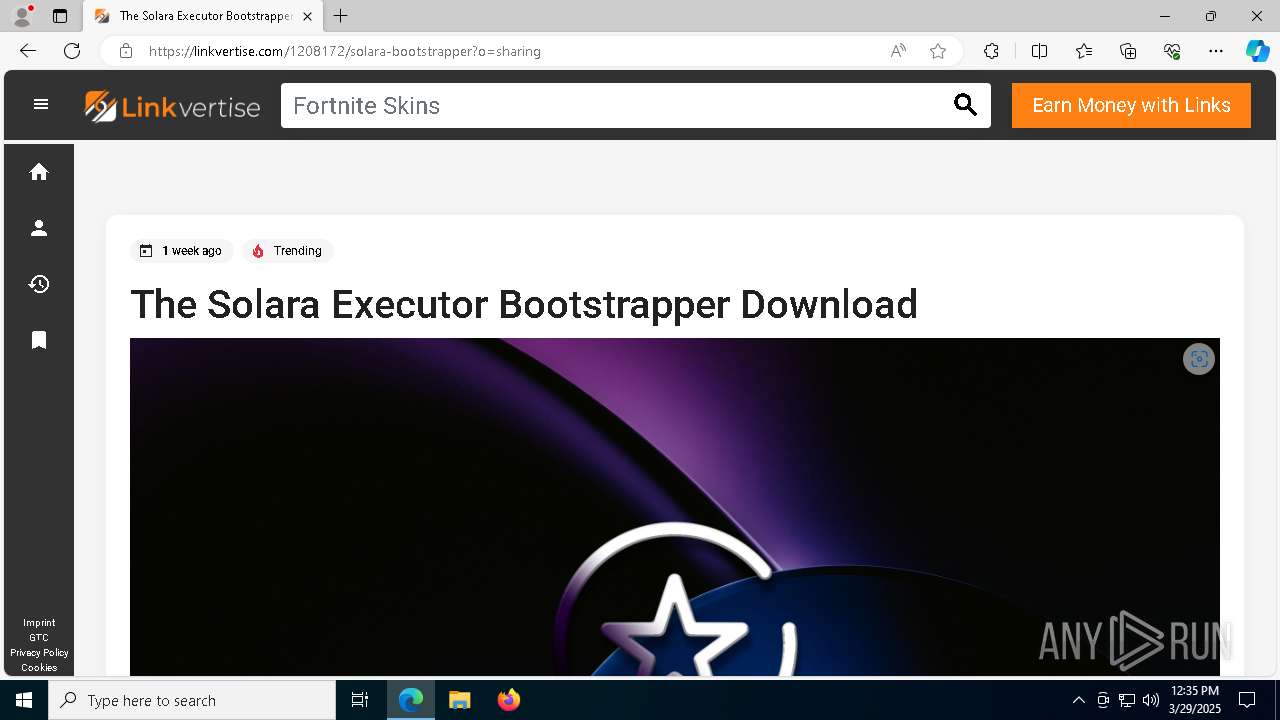The image size is (1280, 720).
Task: Add this page to favorites star
Action: (x=938, y=51)
